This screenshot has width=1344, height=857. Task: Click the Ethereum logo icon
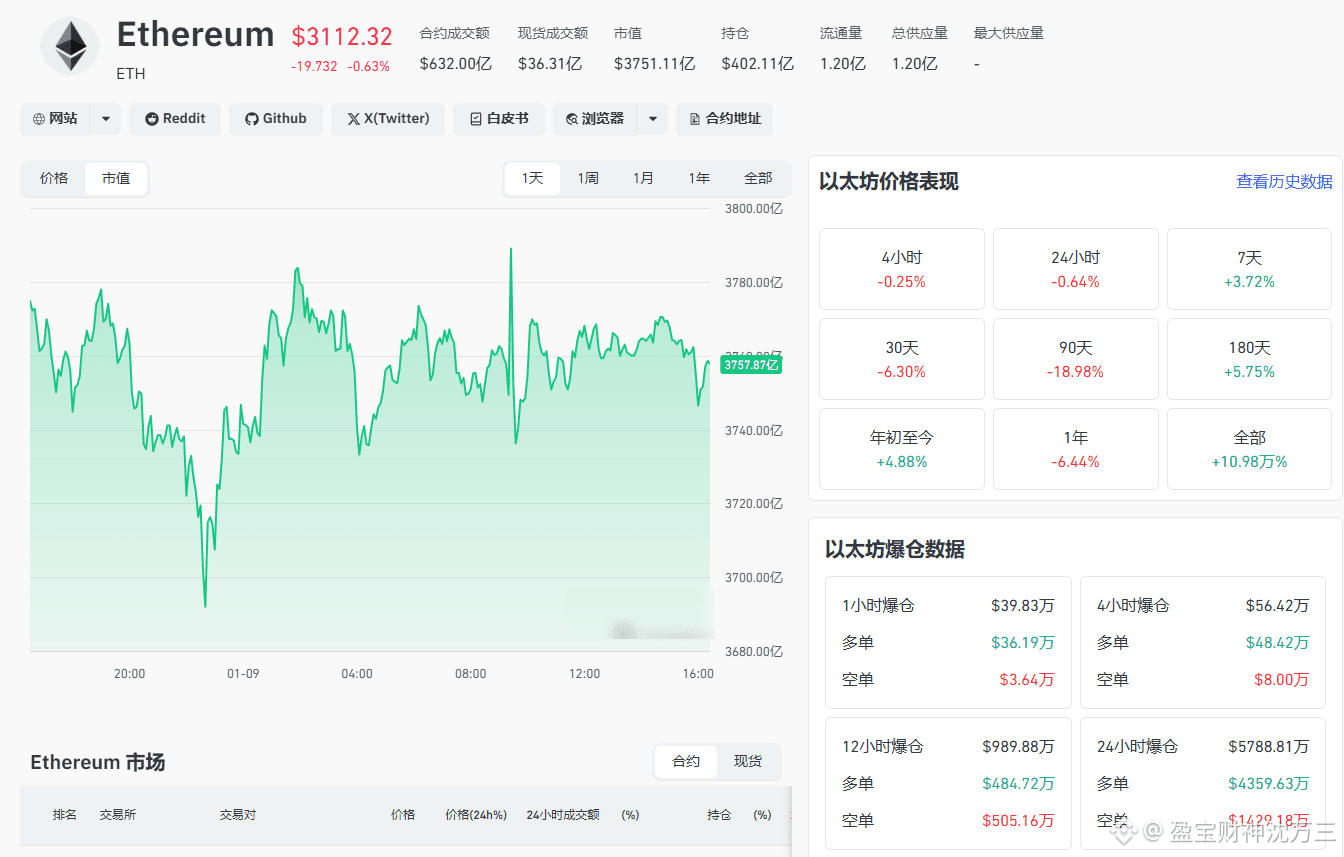pos(69,46)
